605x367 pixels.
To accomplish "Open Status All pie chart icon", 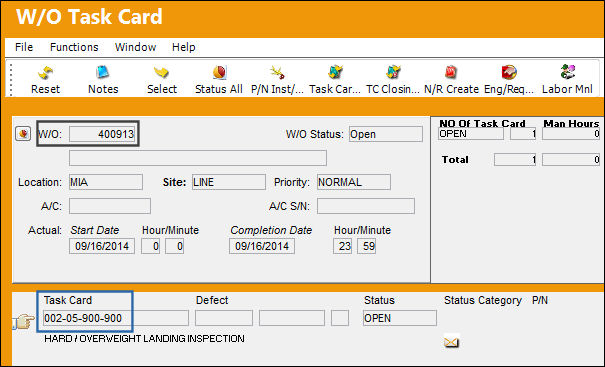I will 219,72.
